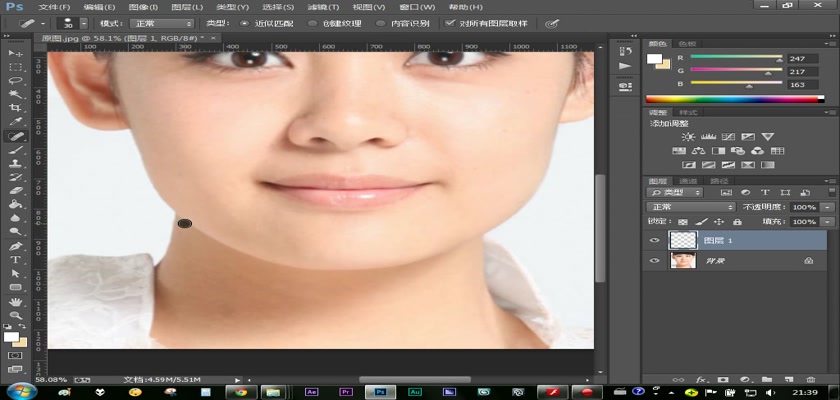Open the 图层(L) menu
The width and height of the screenshot is (840, 400).
tap(188, 7)
